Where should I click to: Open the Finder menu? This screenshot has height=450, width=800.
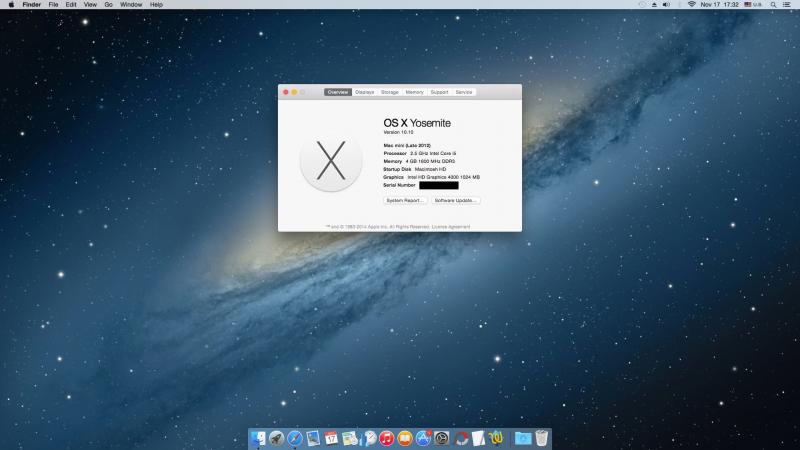(32, 5)
